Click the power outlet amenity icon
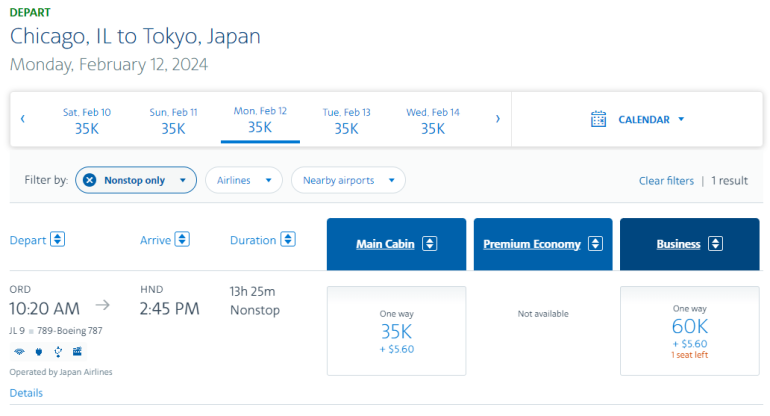The image size is (770, 416). pyautogui.click(x=38, y=351)
